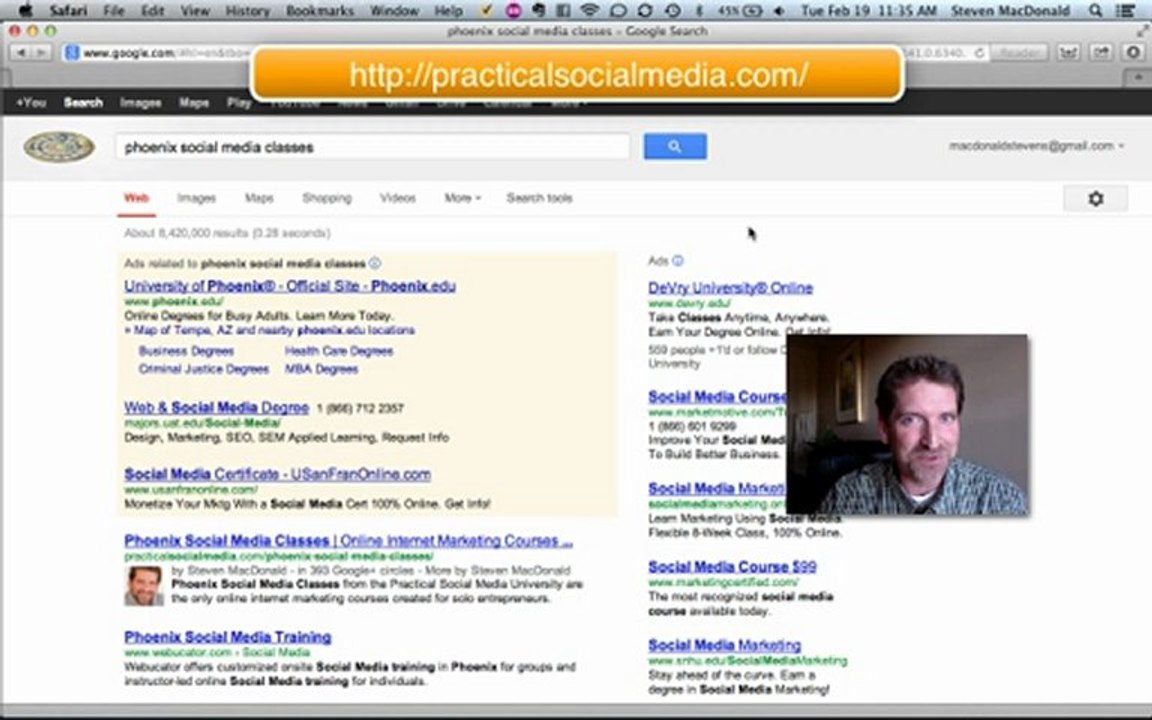
Task: Open the Bookmarks menu
Action: coord(320,10)
